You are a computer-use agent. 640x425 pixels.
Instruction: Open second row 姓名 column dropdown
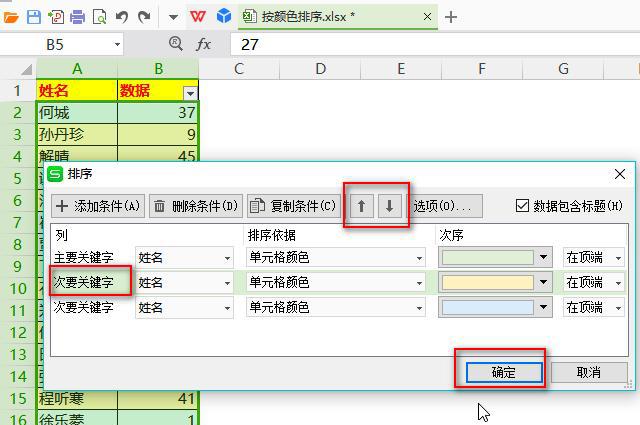point(184,283)
